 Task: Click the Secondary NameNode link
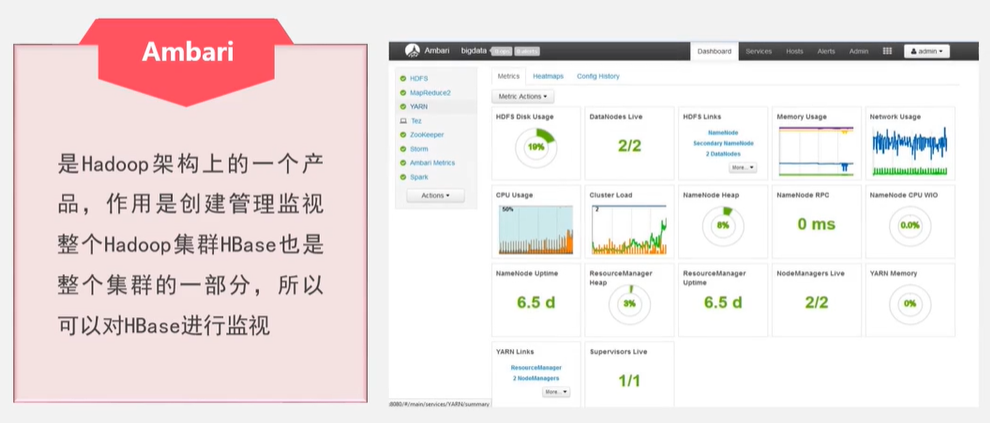point(724,143)
